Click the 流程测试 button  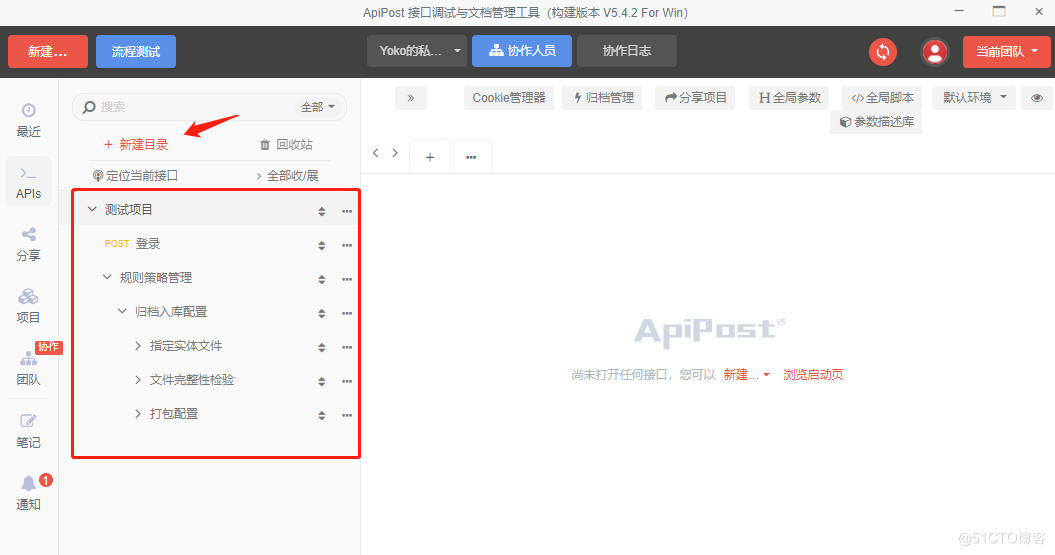136,51
